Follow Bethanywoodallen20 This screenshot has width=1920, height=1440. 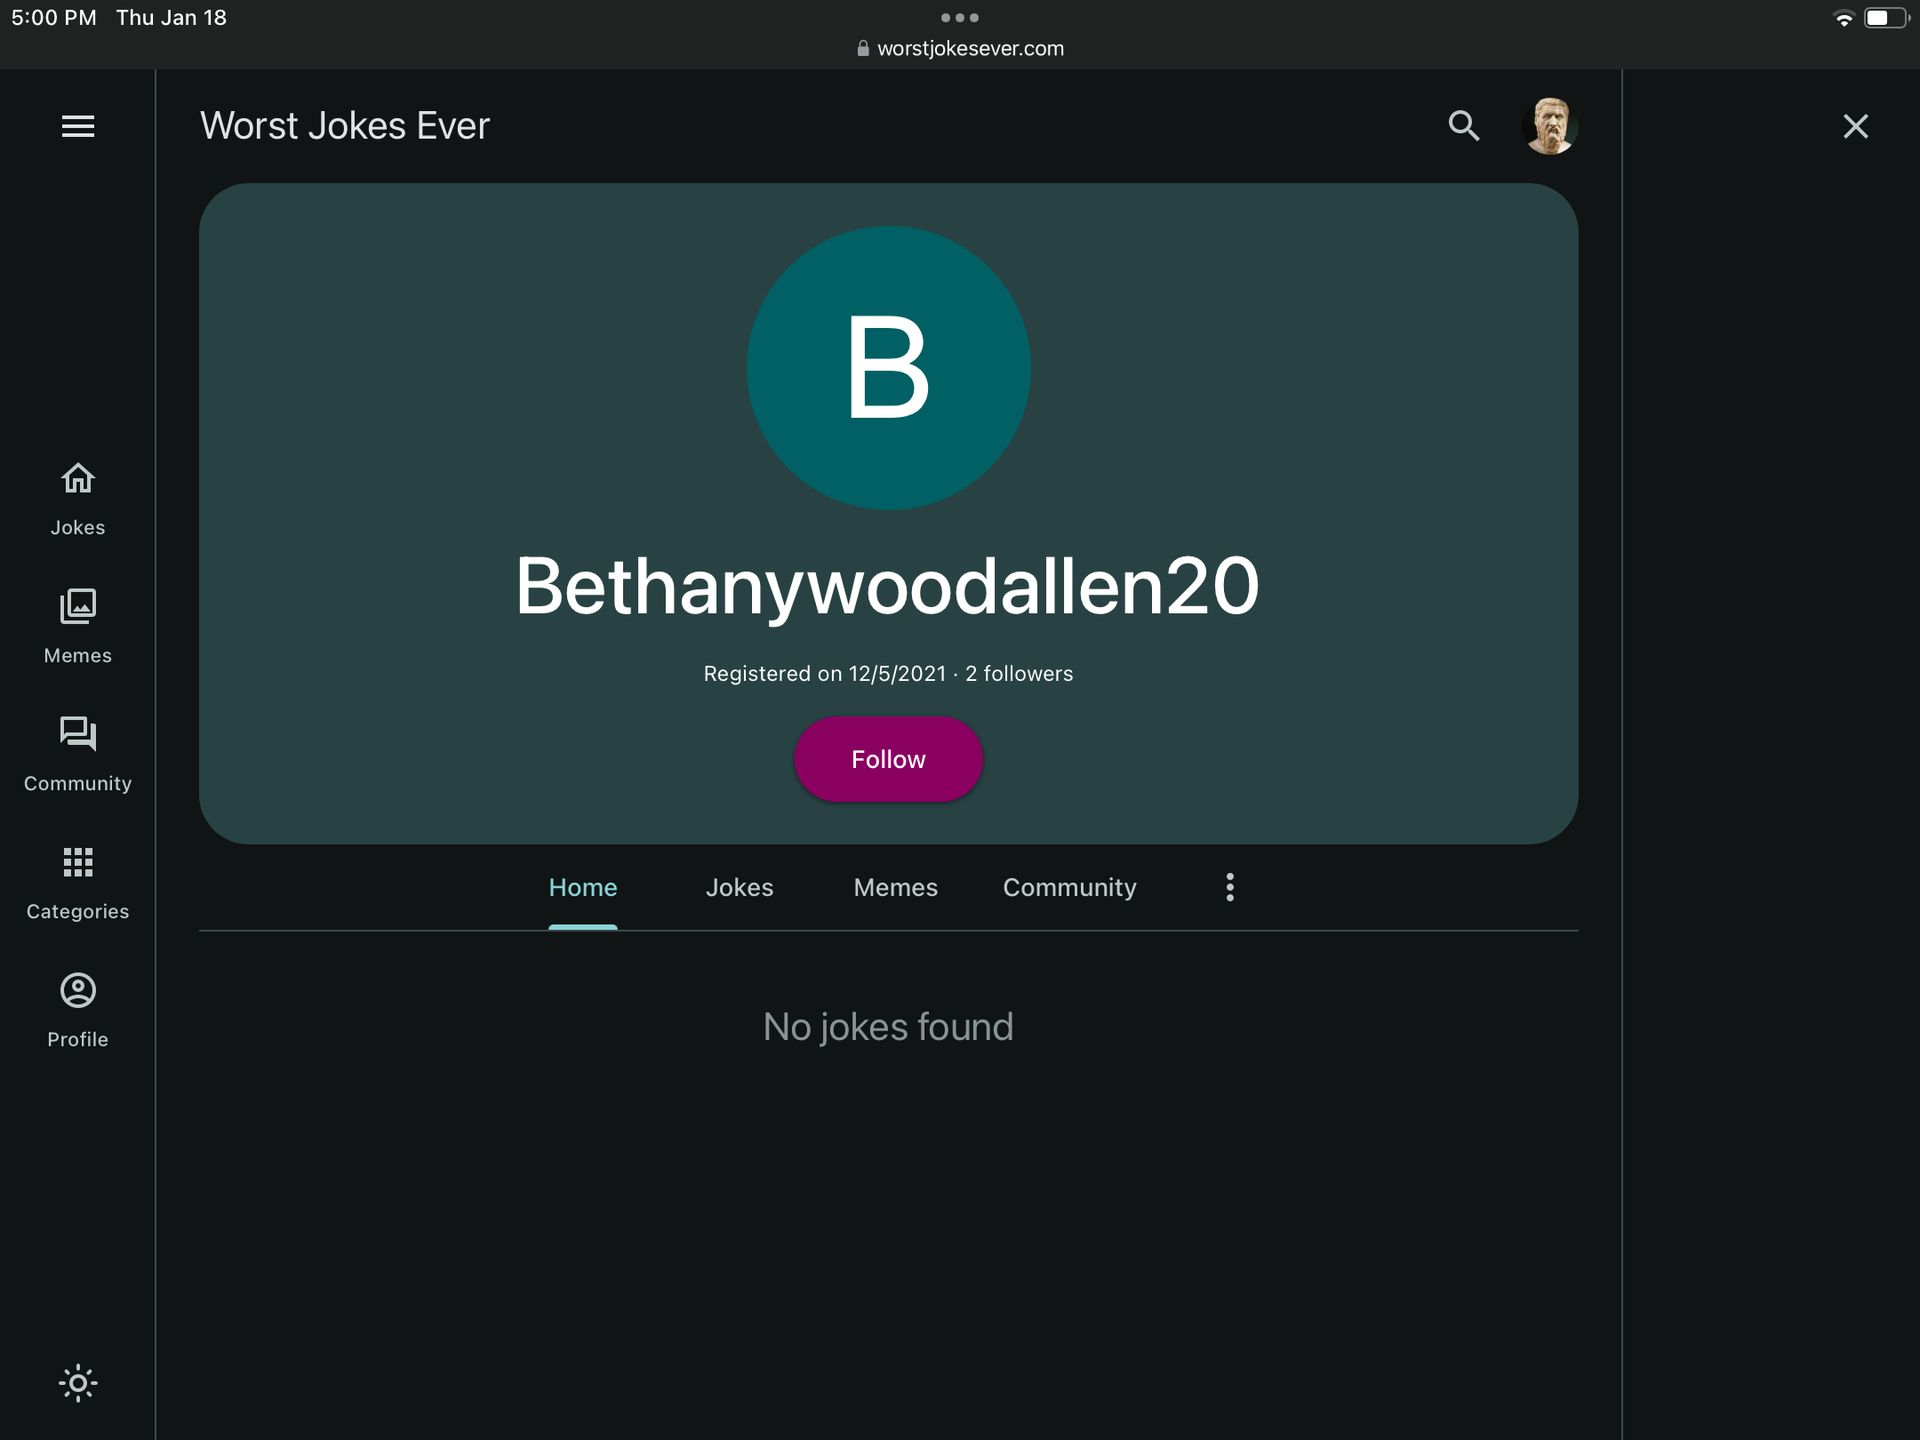click(888, 759)
